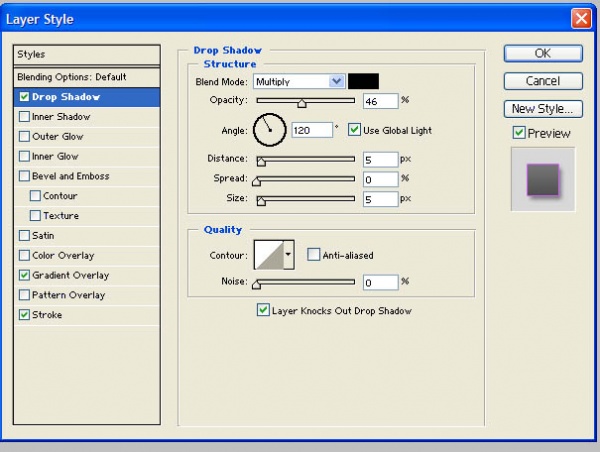
Task: Enable Anti-aliased contour option
Action: point(313,255)
